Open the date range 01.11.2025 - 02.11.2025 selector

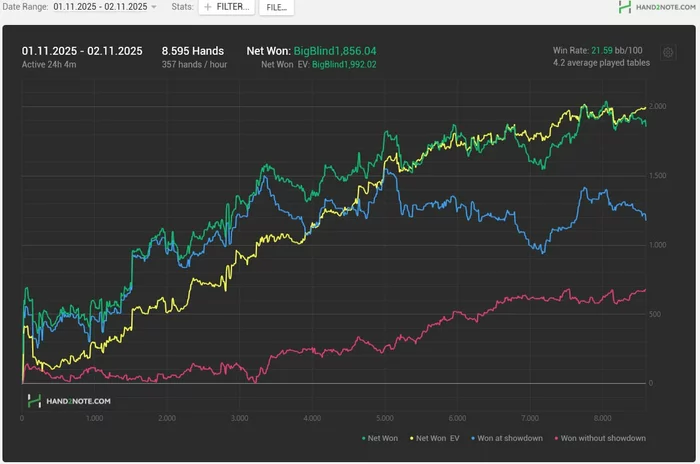[x=99, y=7]
